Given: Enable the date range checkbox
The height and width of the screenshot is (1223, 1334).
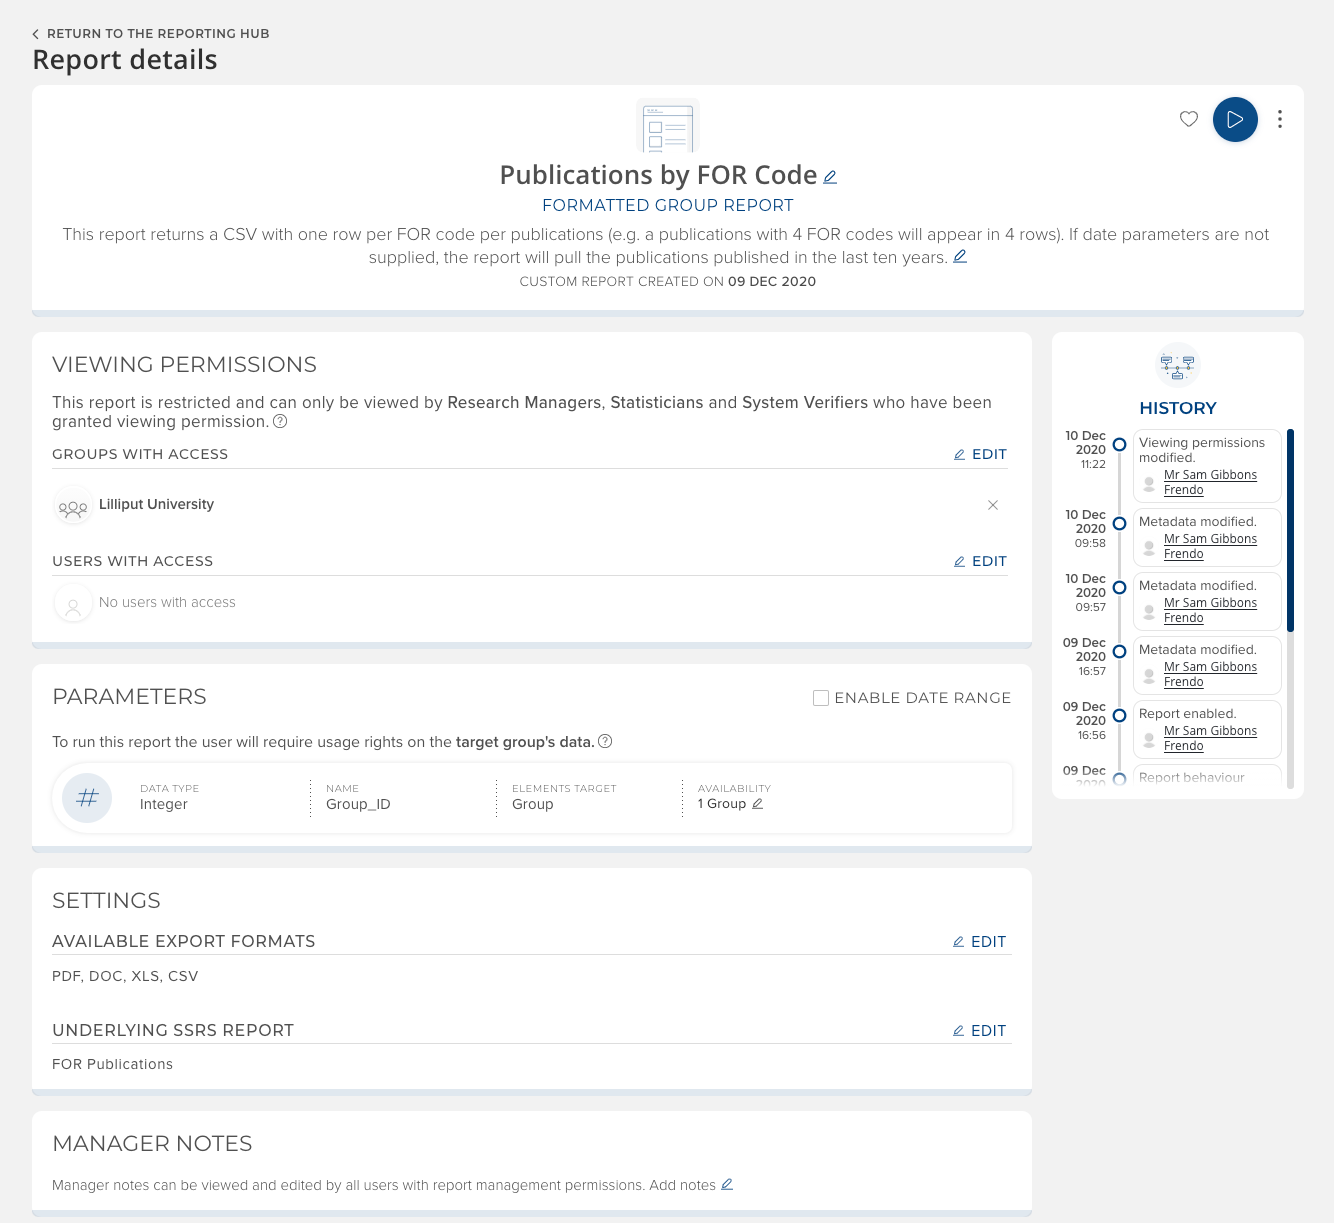Looking at the screenshot, I should 821,698.
